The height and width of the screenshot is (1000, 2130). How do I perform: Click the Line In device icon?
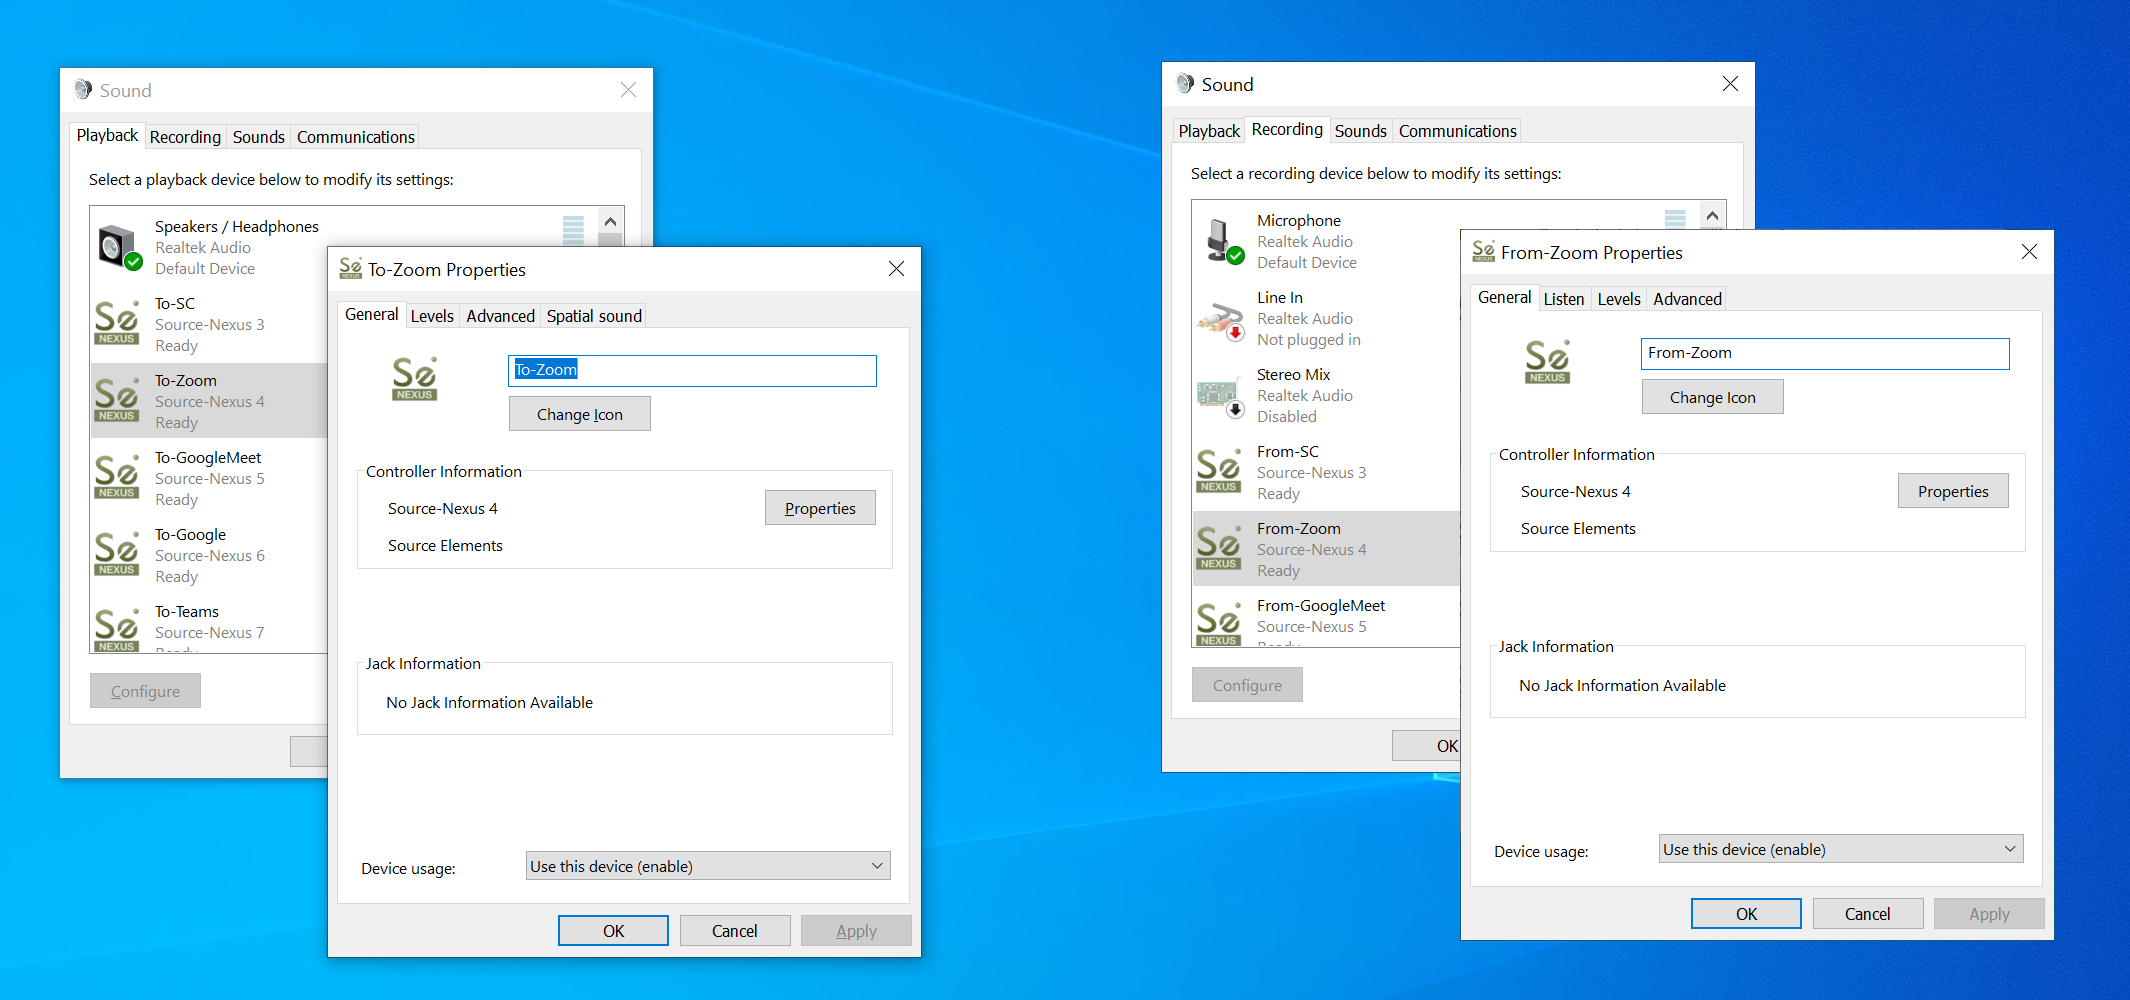click(1220, 318)
